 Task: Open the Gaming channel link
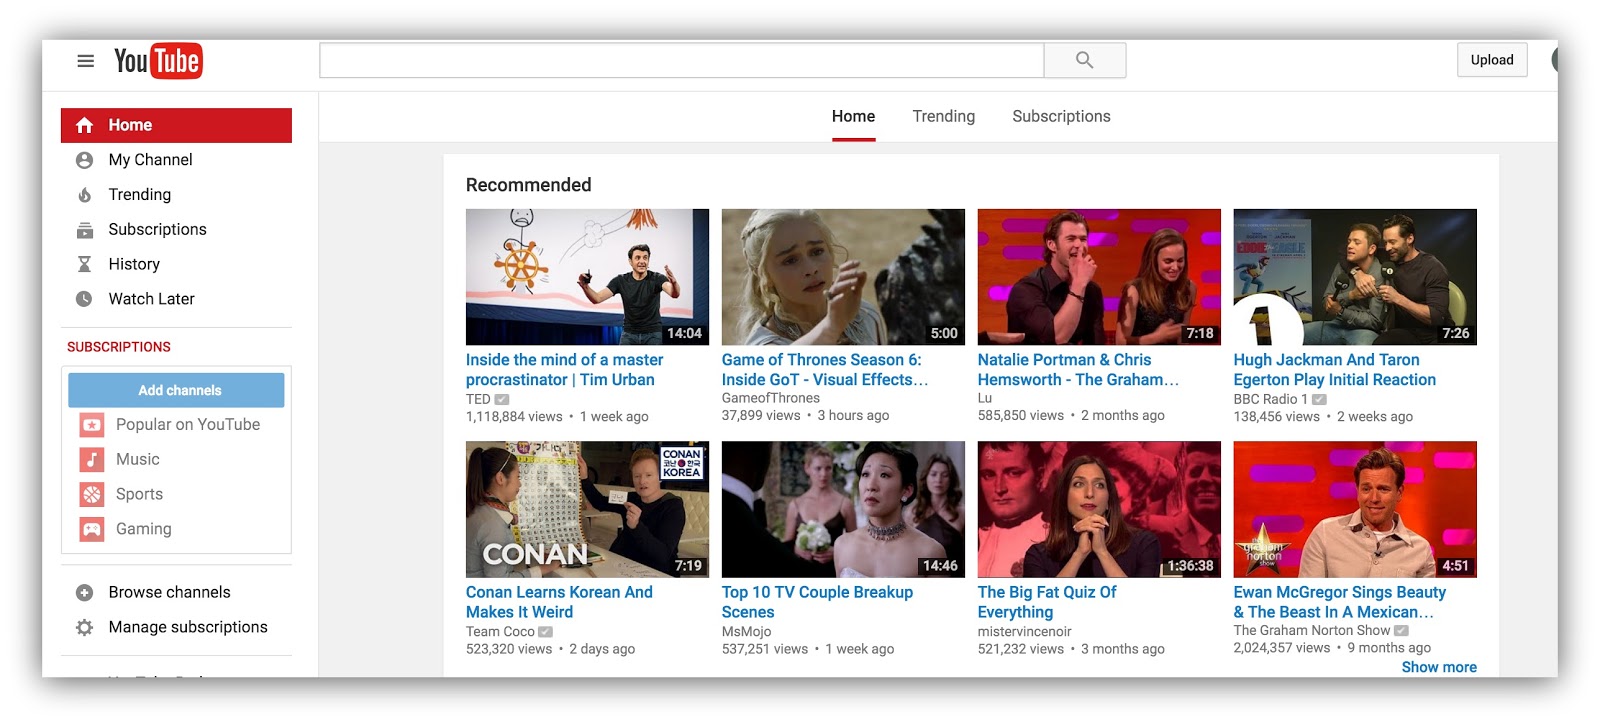pyautogui.click(x=143, y=529)
